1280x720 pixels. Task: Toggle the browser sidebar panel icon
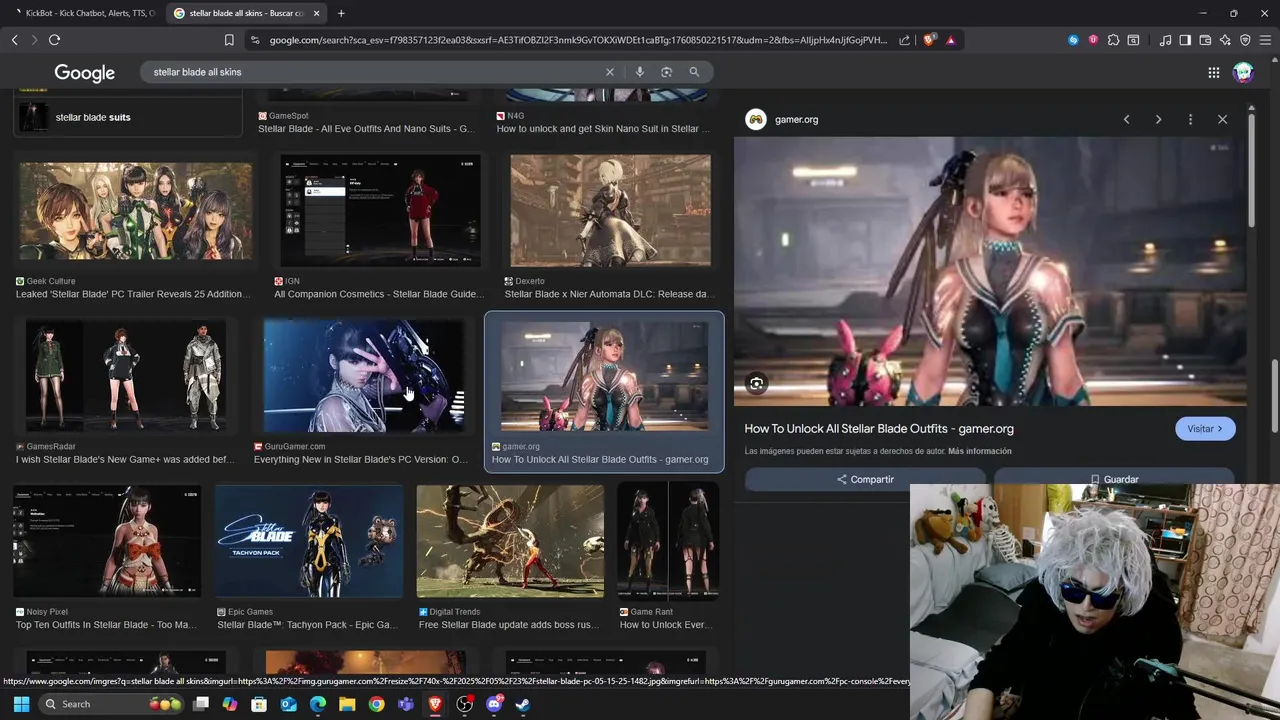click(1185, 40)
